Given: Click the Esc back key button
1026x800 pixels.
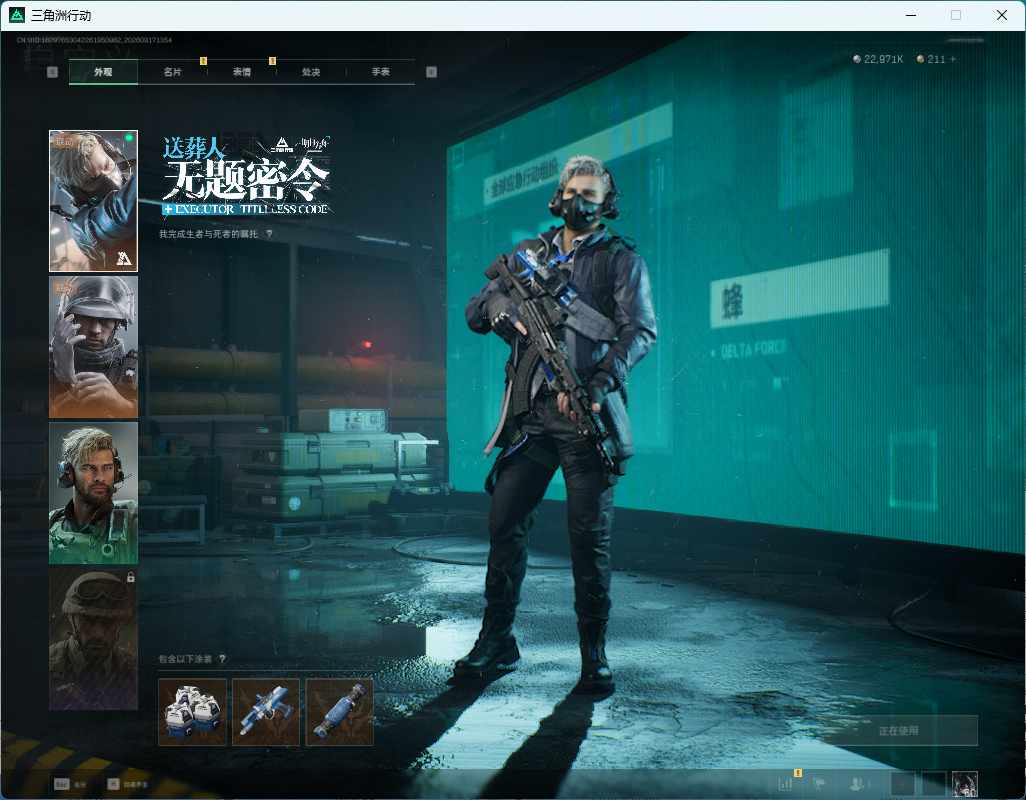Looking at the screenshot, I should (x=70, y=784).
